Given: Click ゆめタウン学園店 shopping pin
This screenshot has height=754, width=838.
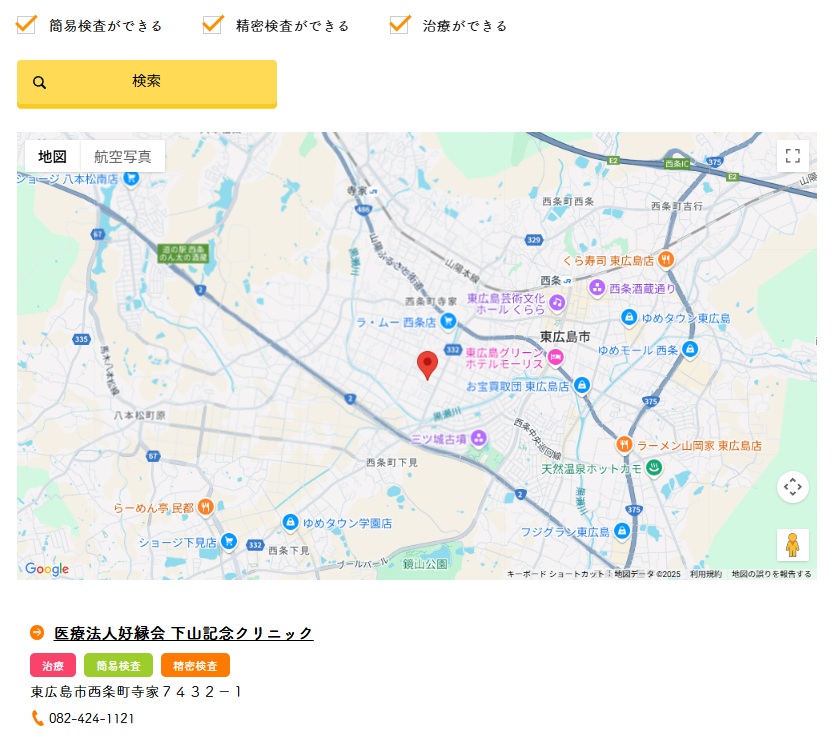Looking at the screenshot, I should pyautogui.click(x=290, y=522).
